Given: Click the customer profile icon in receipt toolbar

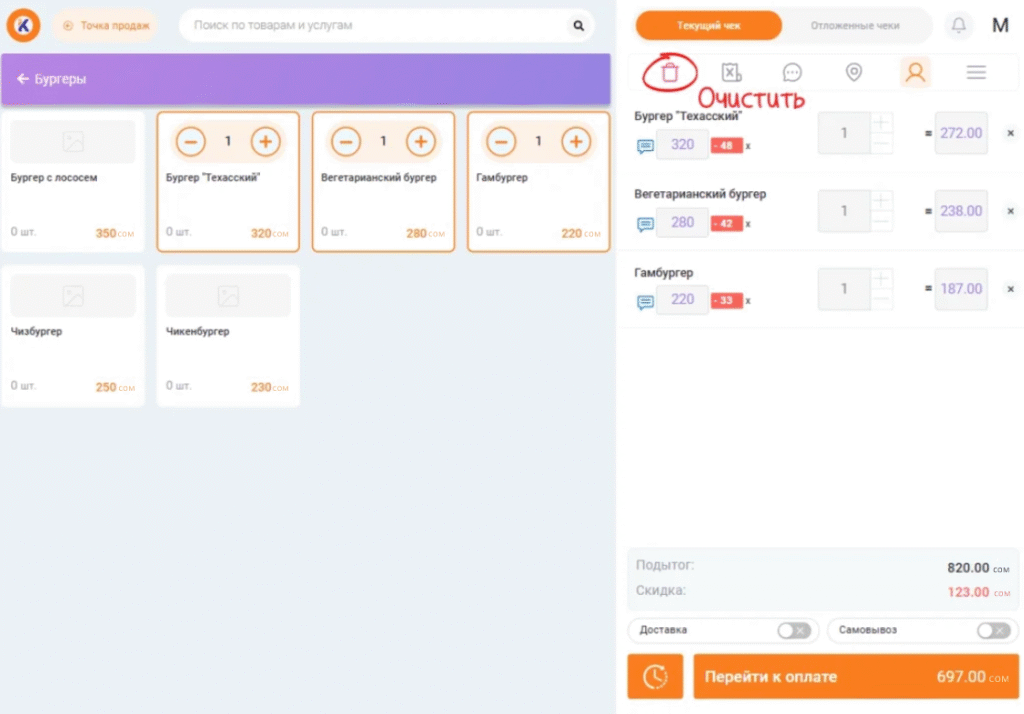Looking at the screenshot, I should (x=915, y=72).
